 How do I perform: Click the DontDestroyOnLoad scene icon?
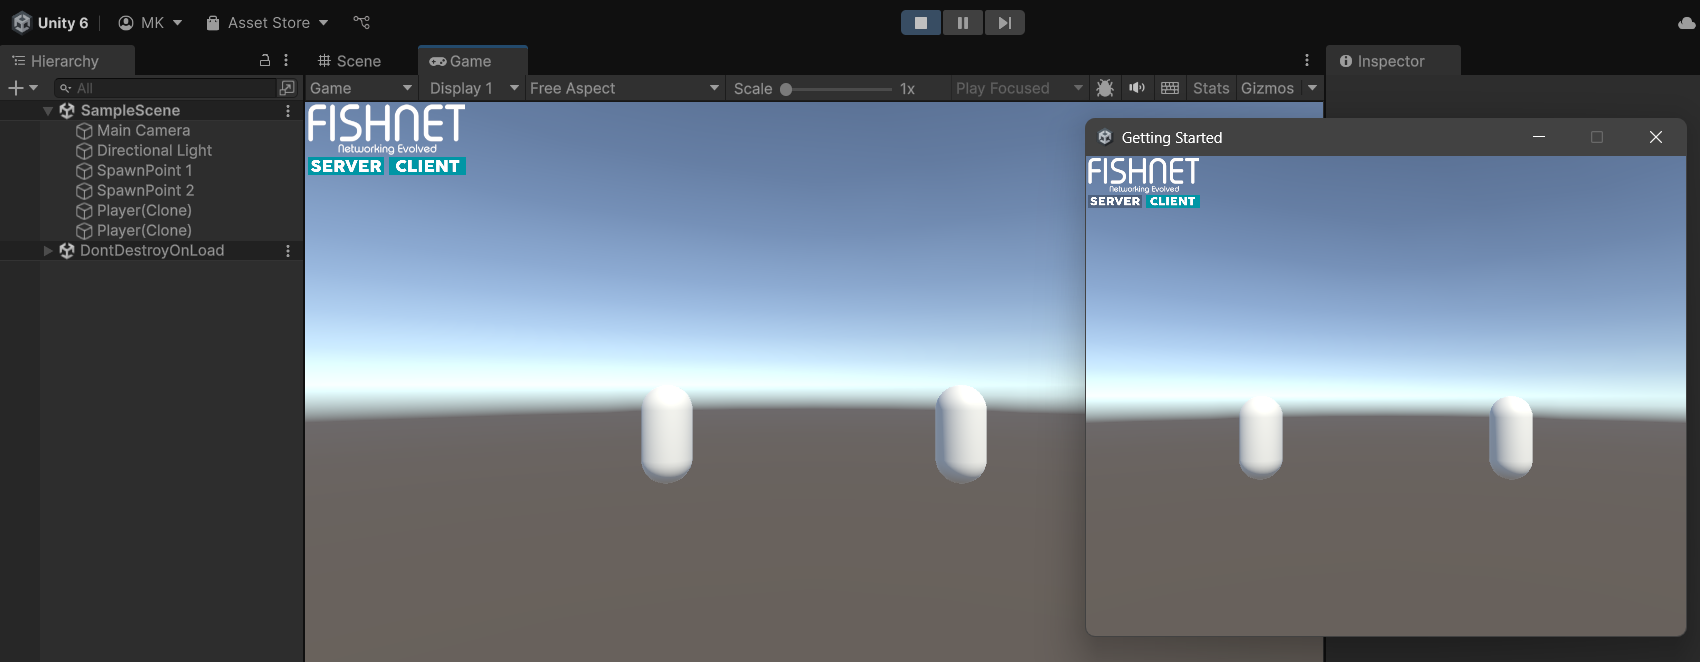[x=67, y=251]
